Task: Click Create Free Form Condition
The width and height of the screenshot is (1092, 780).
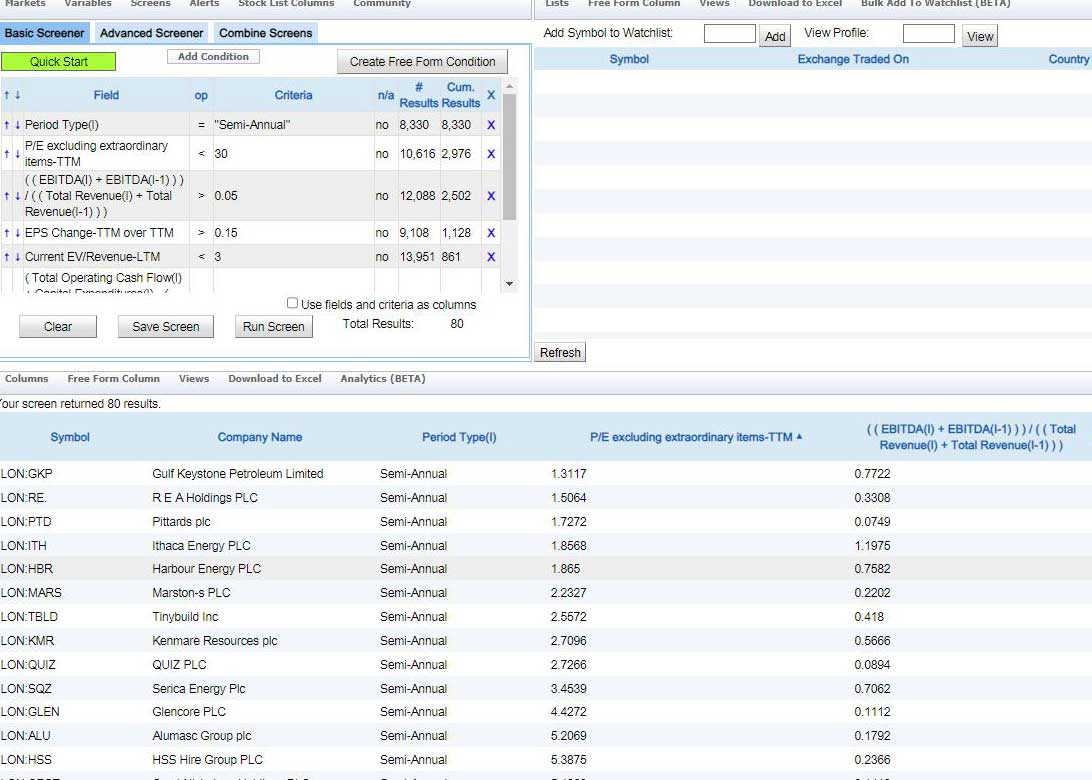Action: [x=421, y=61]
